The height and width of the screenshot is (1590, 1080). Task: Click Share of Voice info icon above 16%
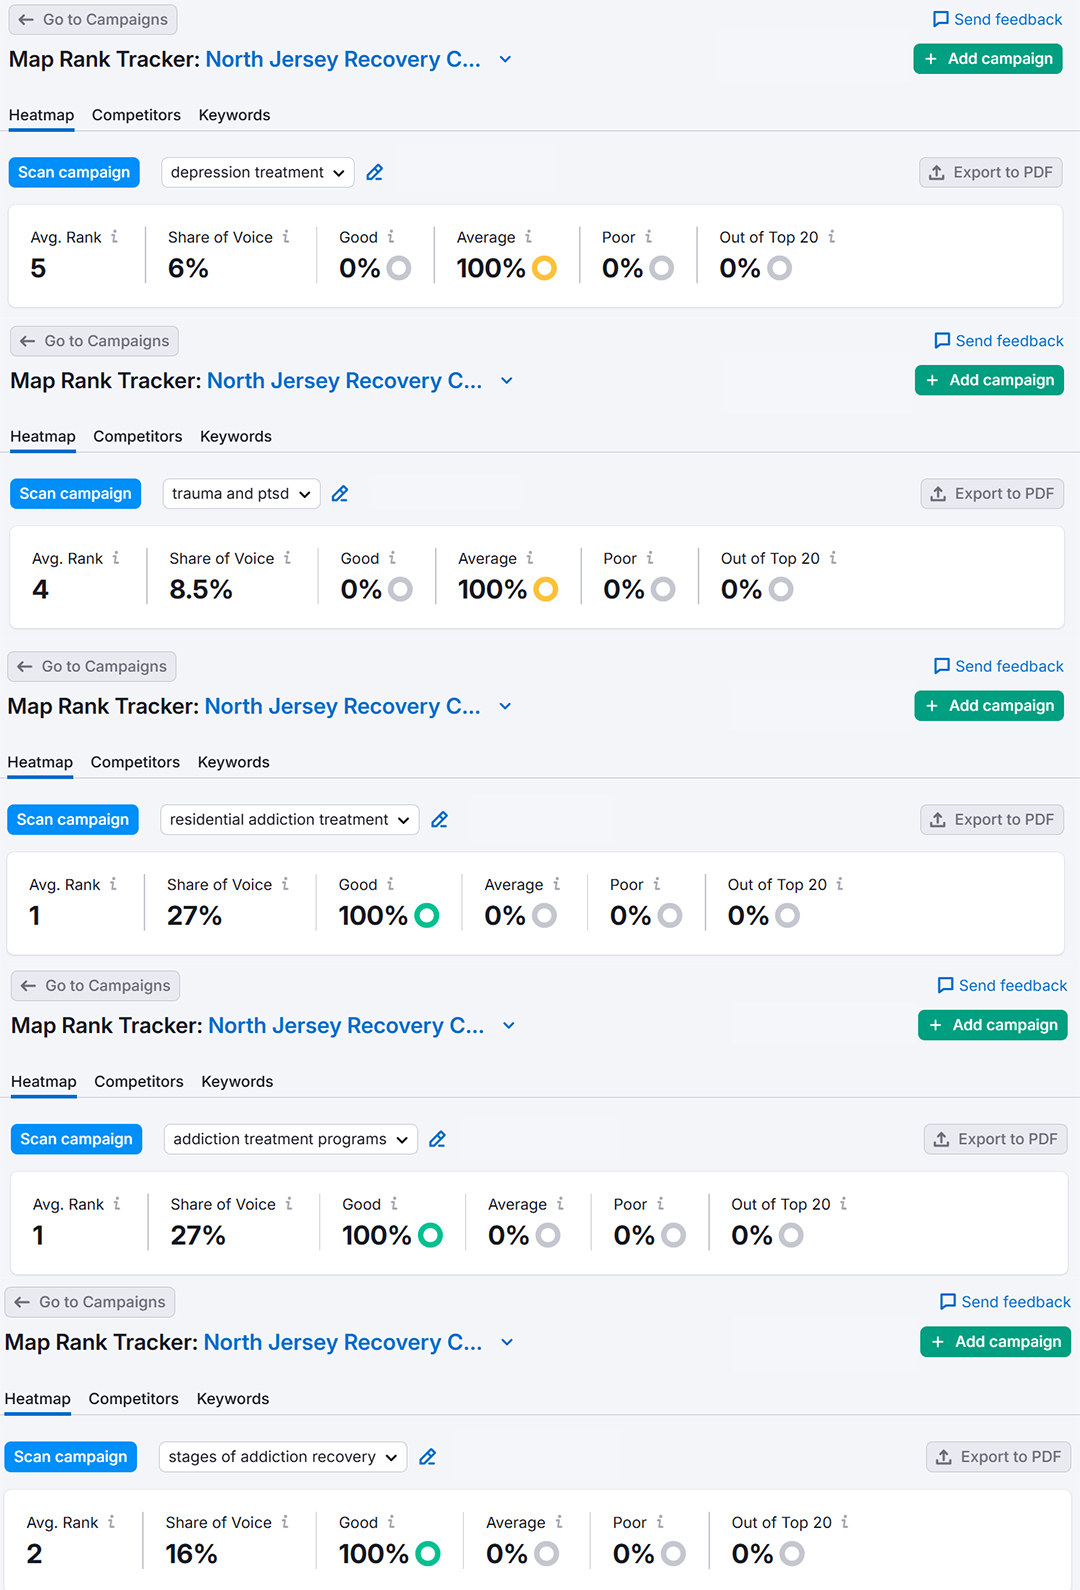tap(285, 1522)
